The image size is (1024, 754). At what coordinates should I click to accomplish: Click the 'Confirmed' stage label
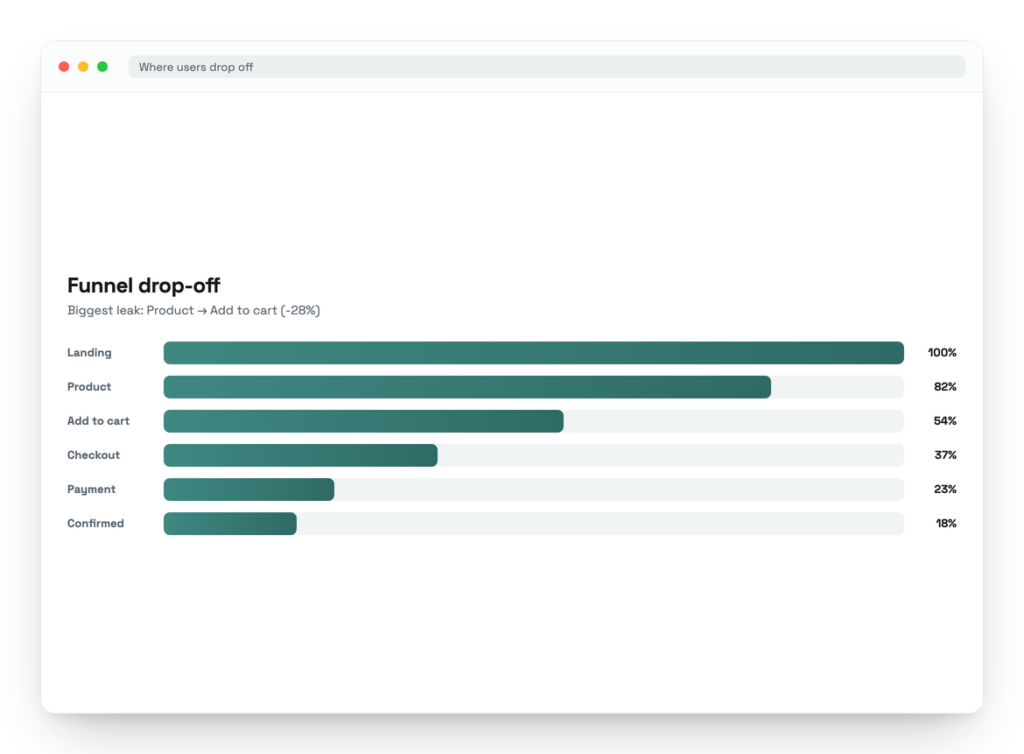click(95, 524)
